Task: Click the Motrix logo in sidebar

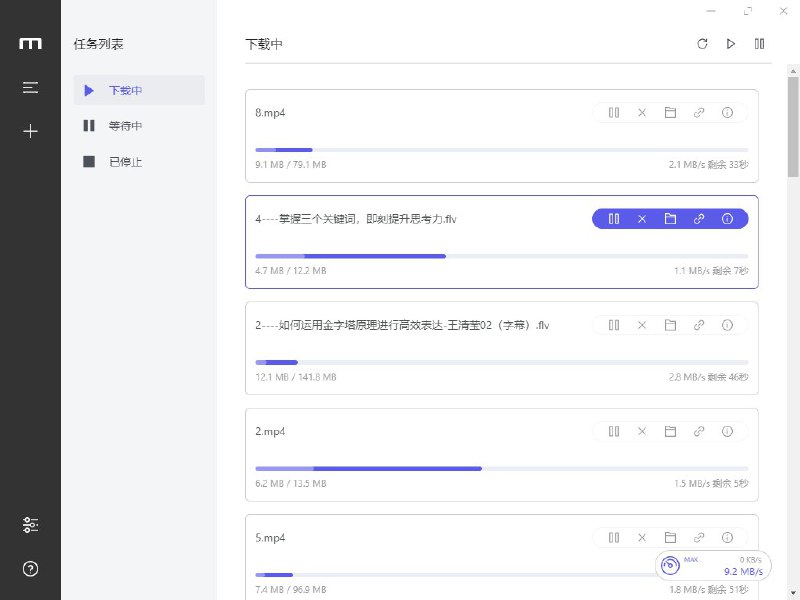Action: pyautogui.click(x=30, y=43)
